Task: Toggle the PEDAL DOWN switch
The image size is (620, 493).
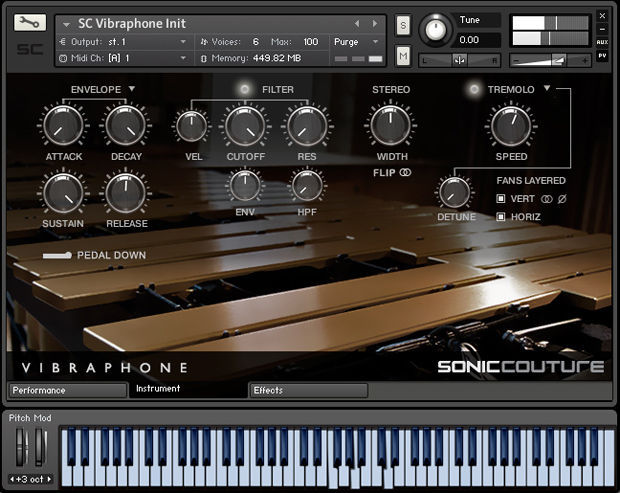Action: click(57, 255)
